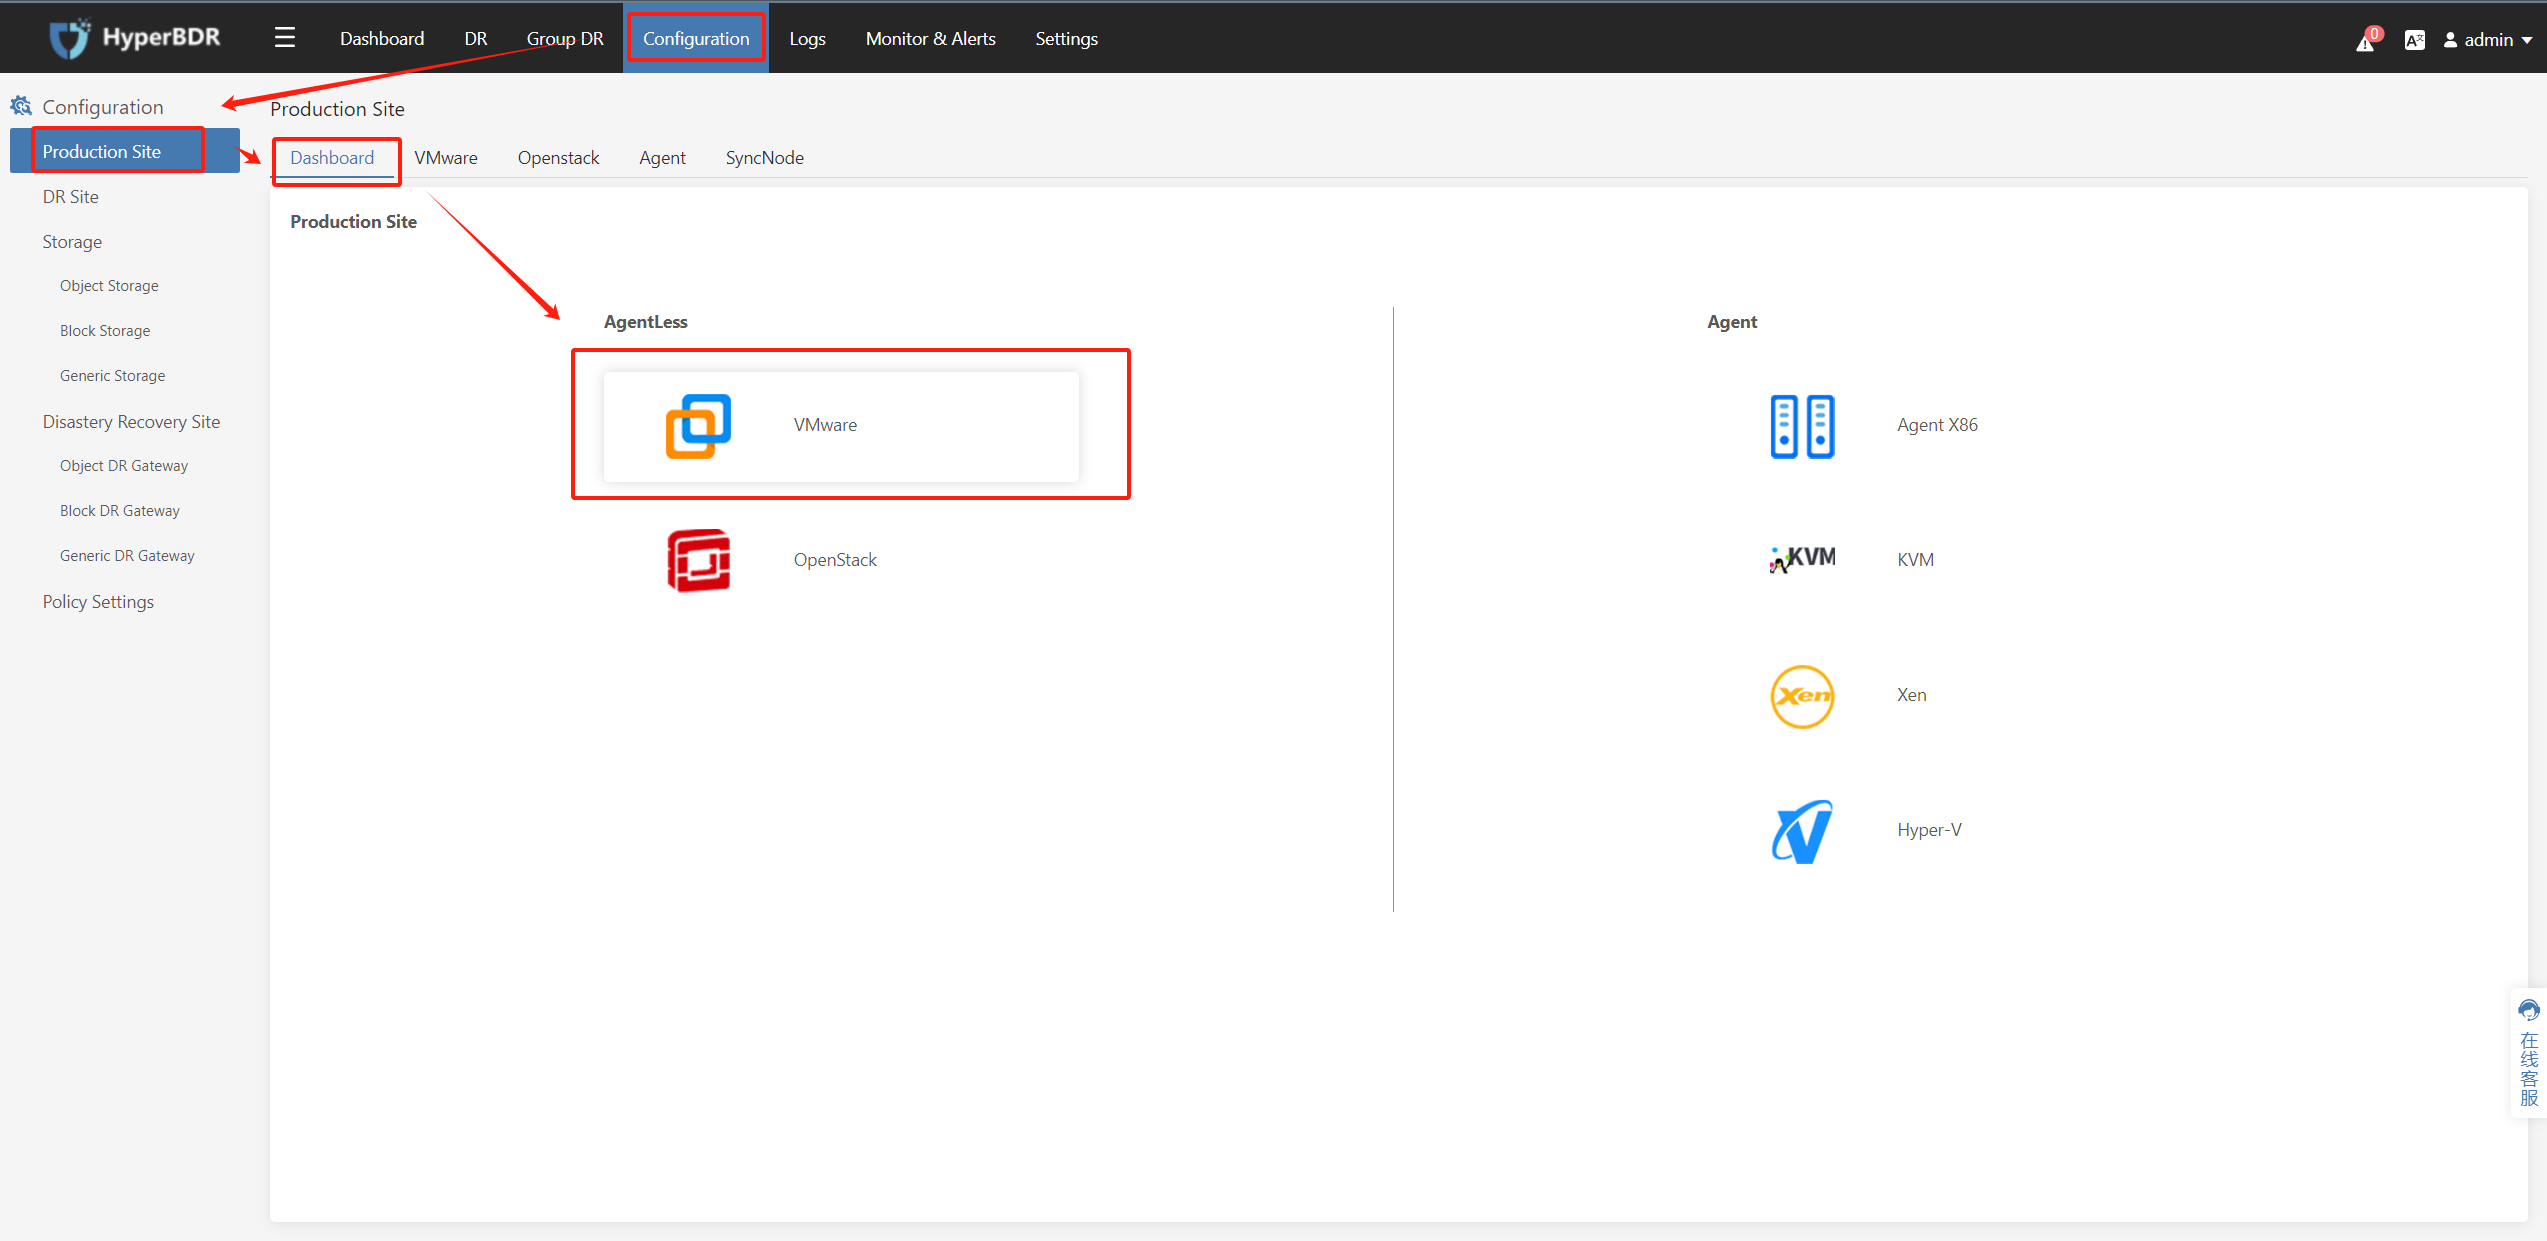The height and width of the screenshot is (1241, 2547).
Task: Toggle the hamburger menu sidebar collapse
Action: point(285,38)
